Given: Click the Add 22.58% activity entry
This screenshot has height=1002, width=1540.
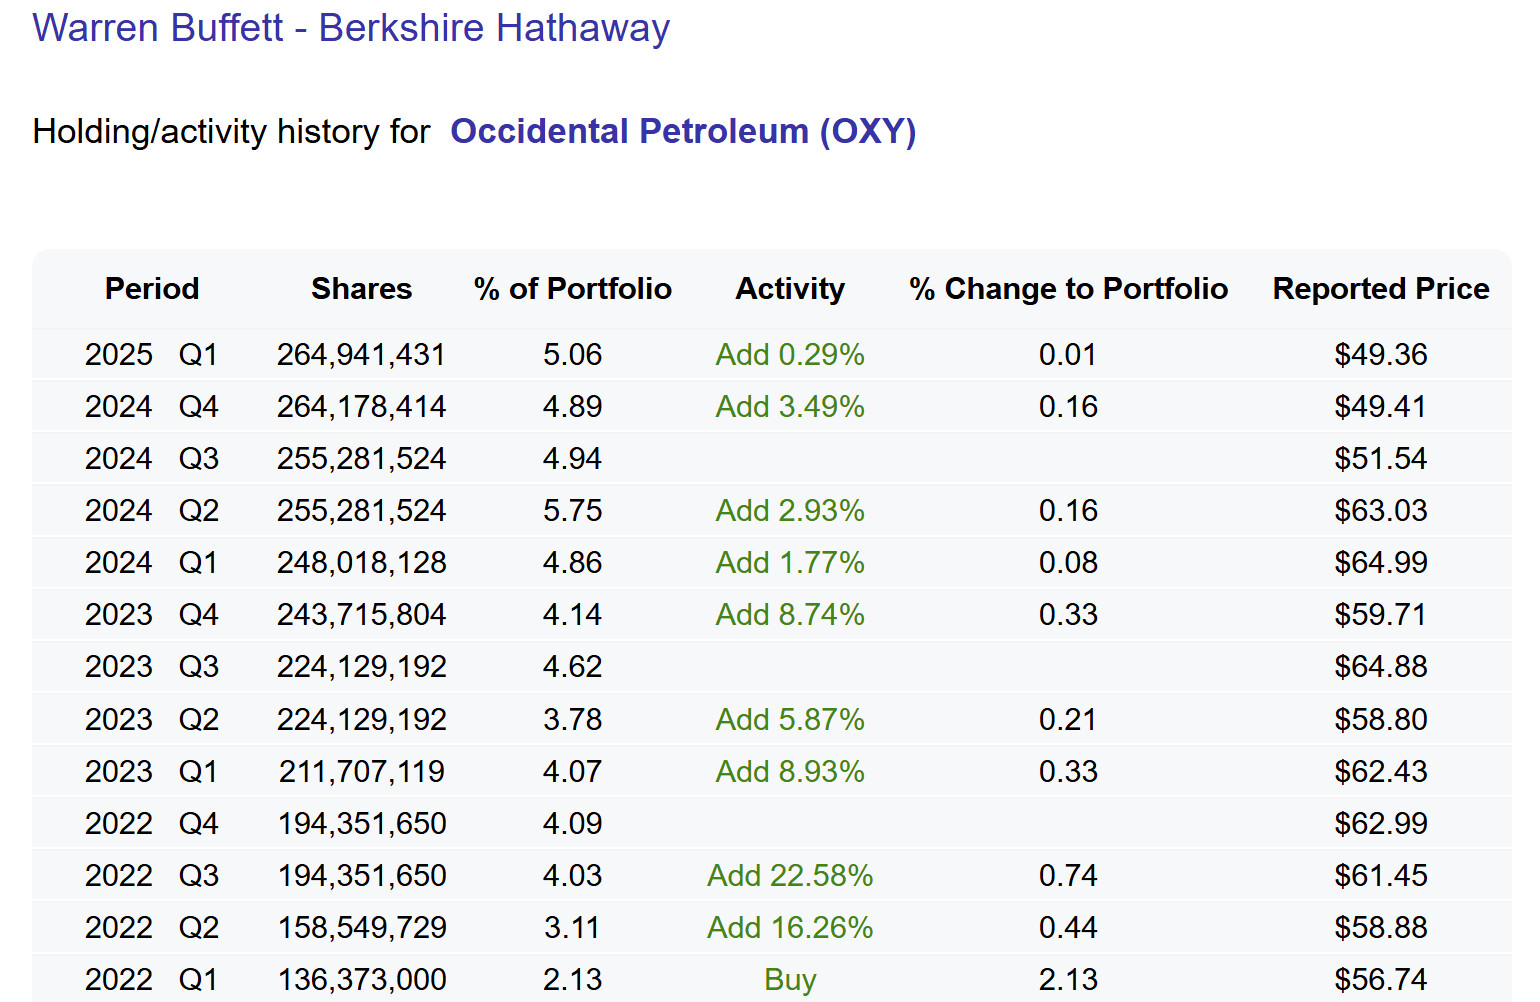Looking at the screenshot, I should coord(790,876).
